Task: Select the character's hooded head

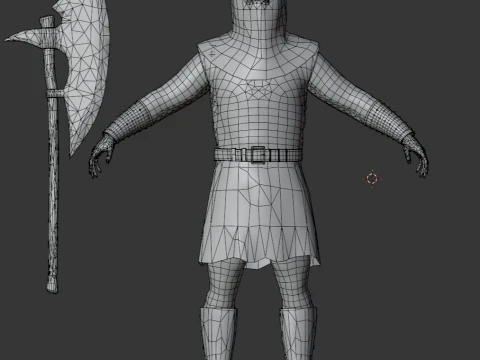Action: (x=258, y=20)
